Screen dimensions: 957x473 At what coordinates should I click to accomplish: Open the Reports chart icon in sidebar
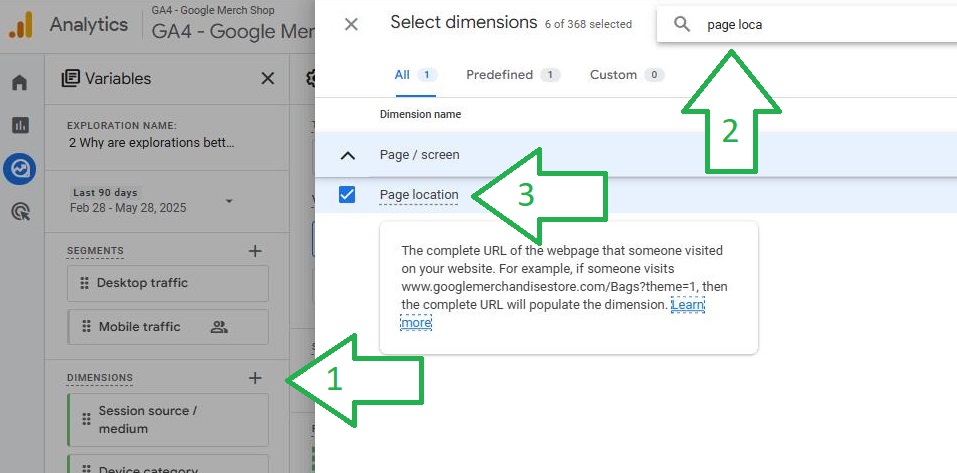(x=20, y=126)
